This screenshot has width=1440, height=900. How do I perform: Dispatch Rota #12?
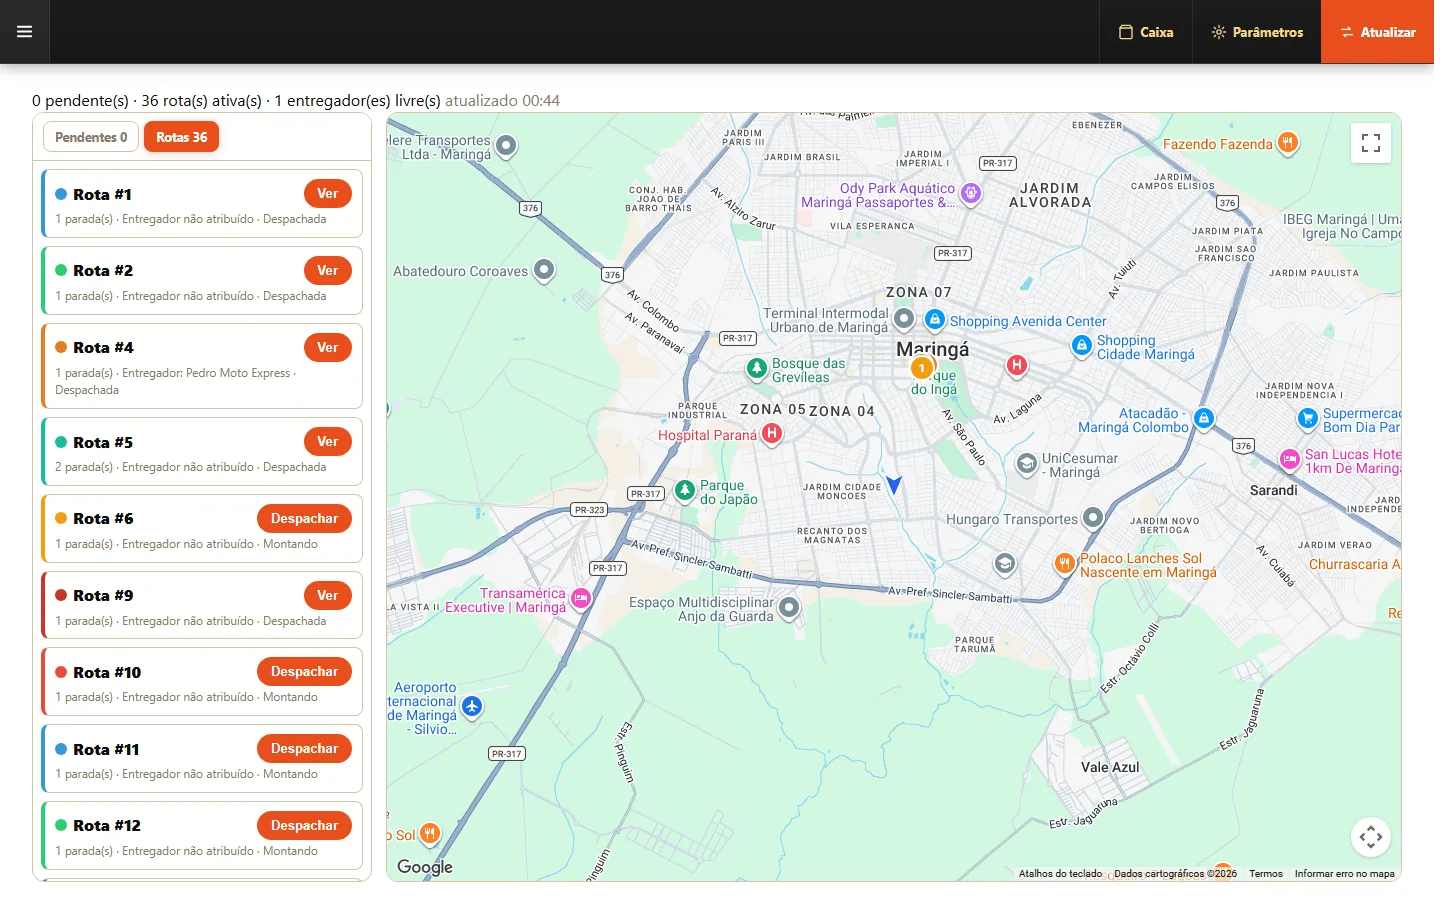coord(304,826)
